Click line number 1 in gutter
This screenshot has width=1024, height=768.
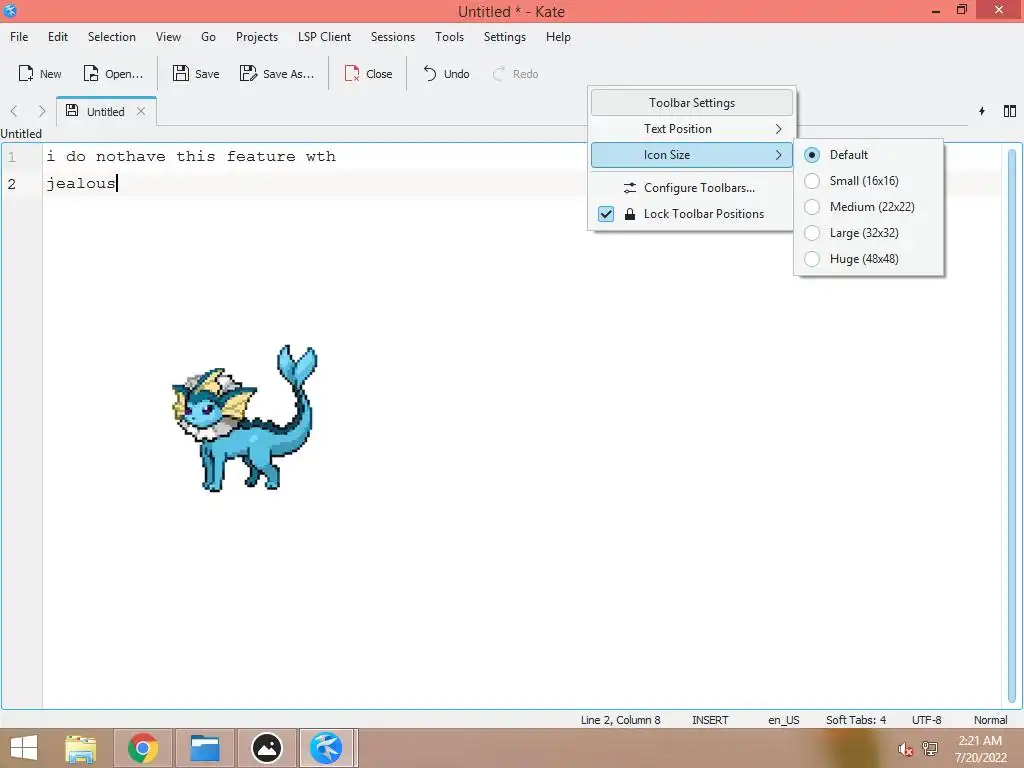12,157
